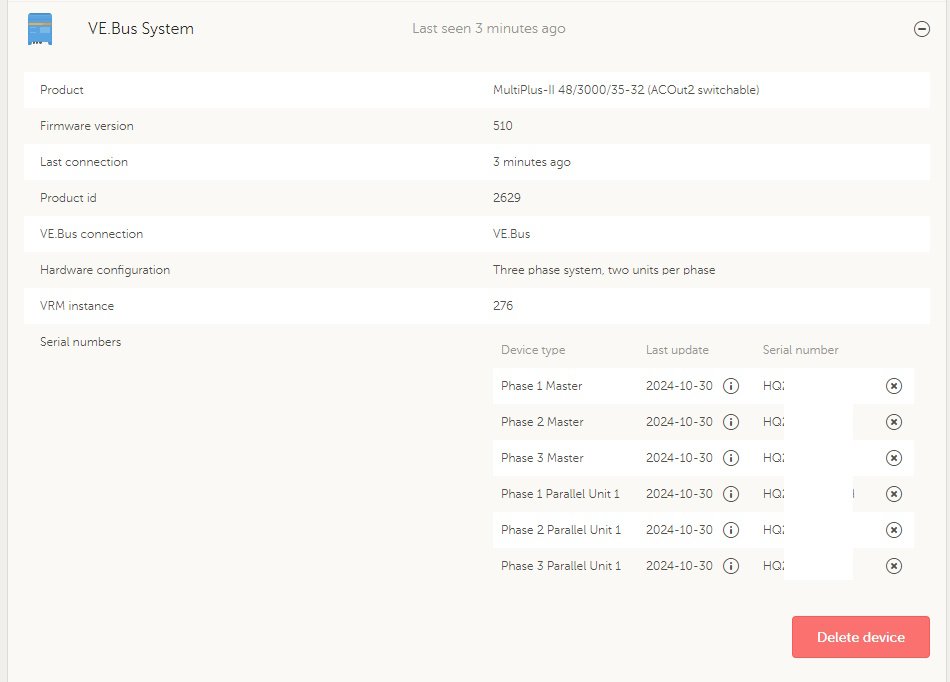
Task: Show info for Phase 1 Master update
Action: click(x=731, y=386)
